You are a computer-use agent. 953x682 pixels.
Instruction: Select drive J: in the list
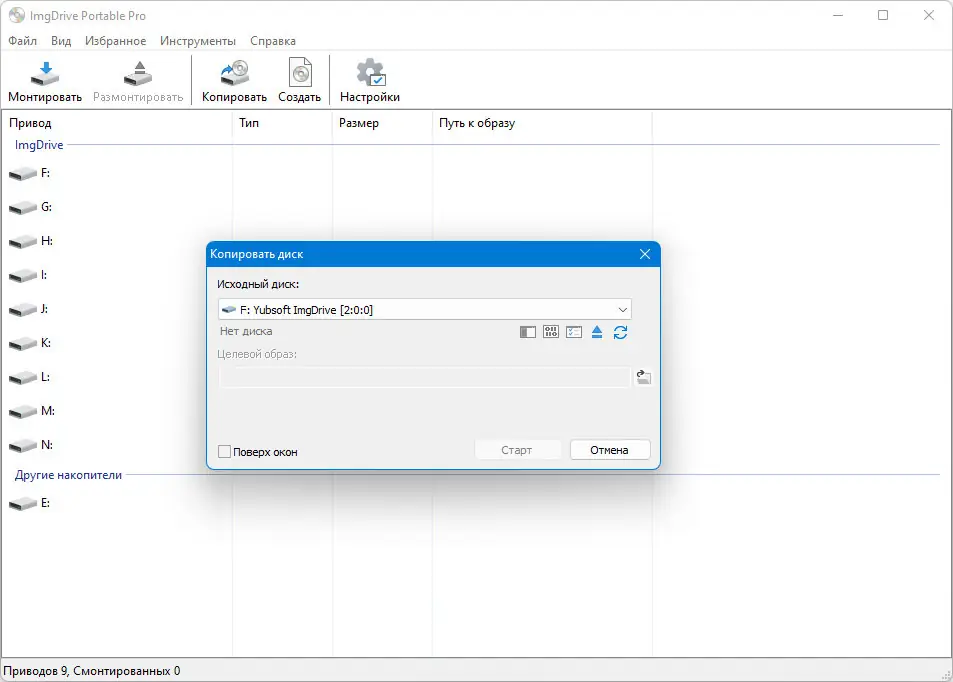tap(29, 309)
